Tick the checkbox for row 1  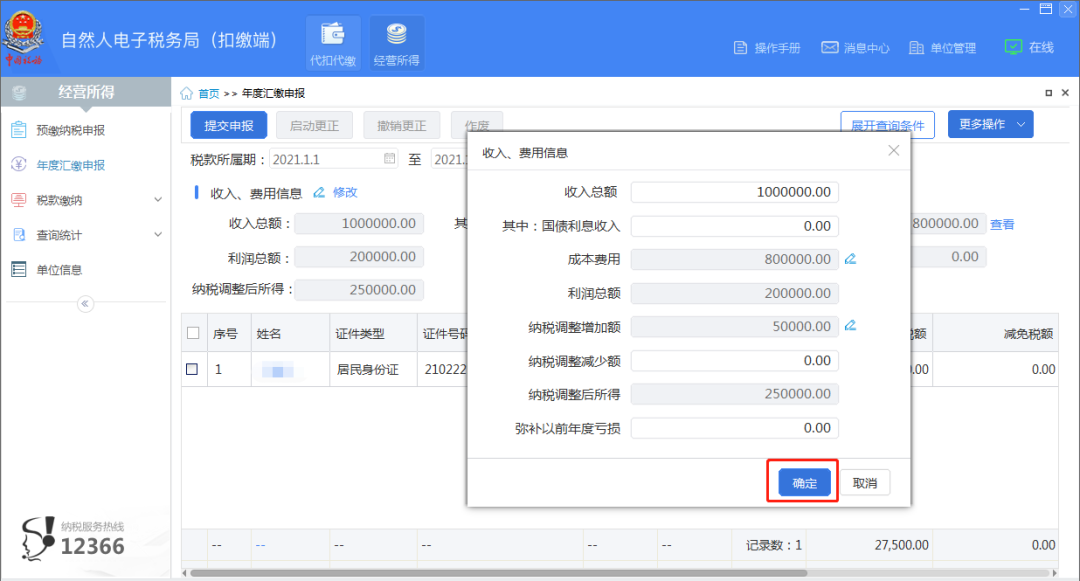pyautogui.click(x=192, y=369)
